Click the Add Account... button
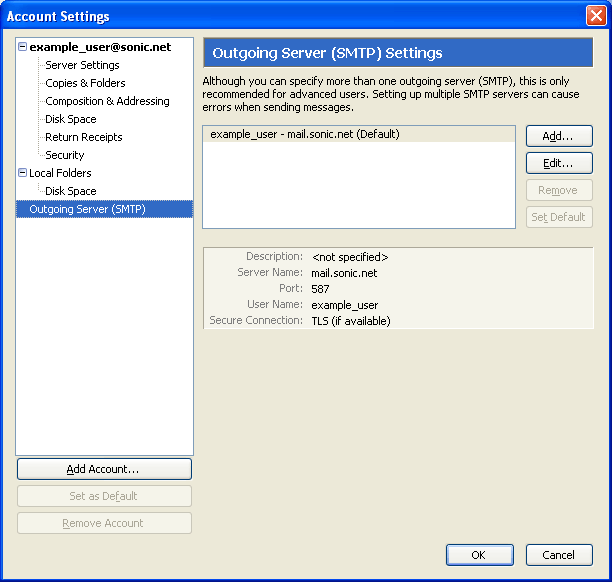This screenshot has width=612, height=582. click(x=104, y=469)
